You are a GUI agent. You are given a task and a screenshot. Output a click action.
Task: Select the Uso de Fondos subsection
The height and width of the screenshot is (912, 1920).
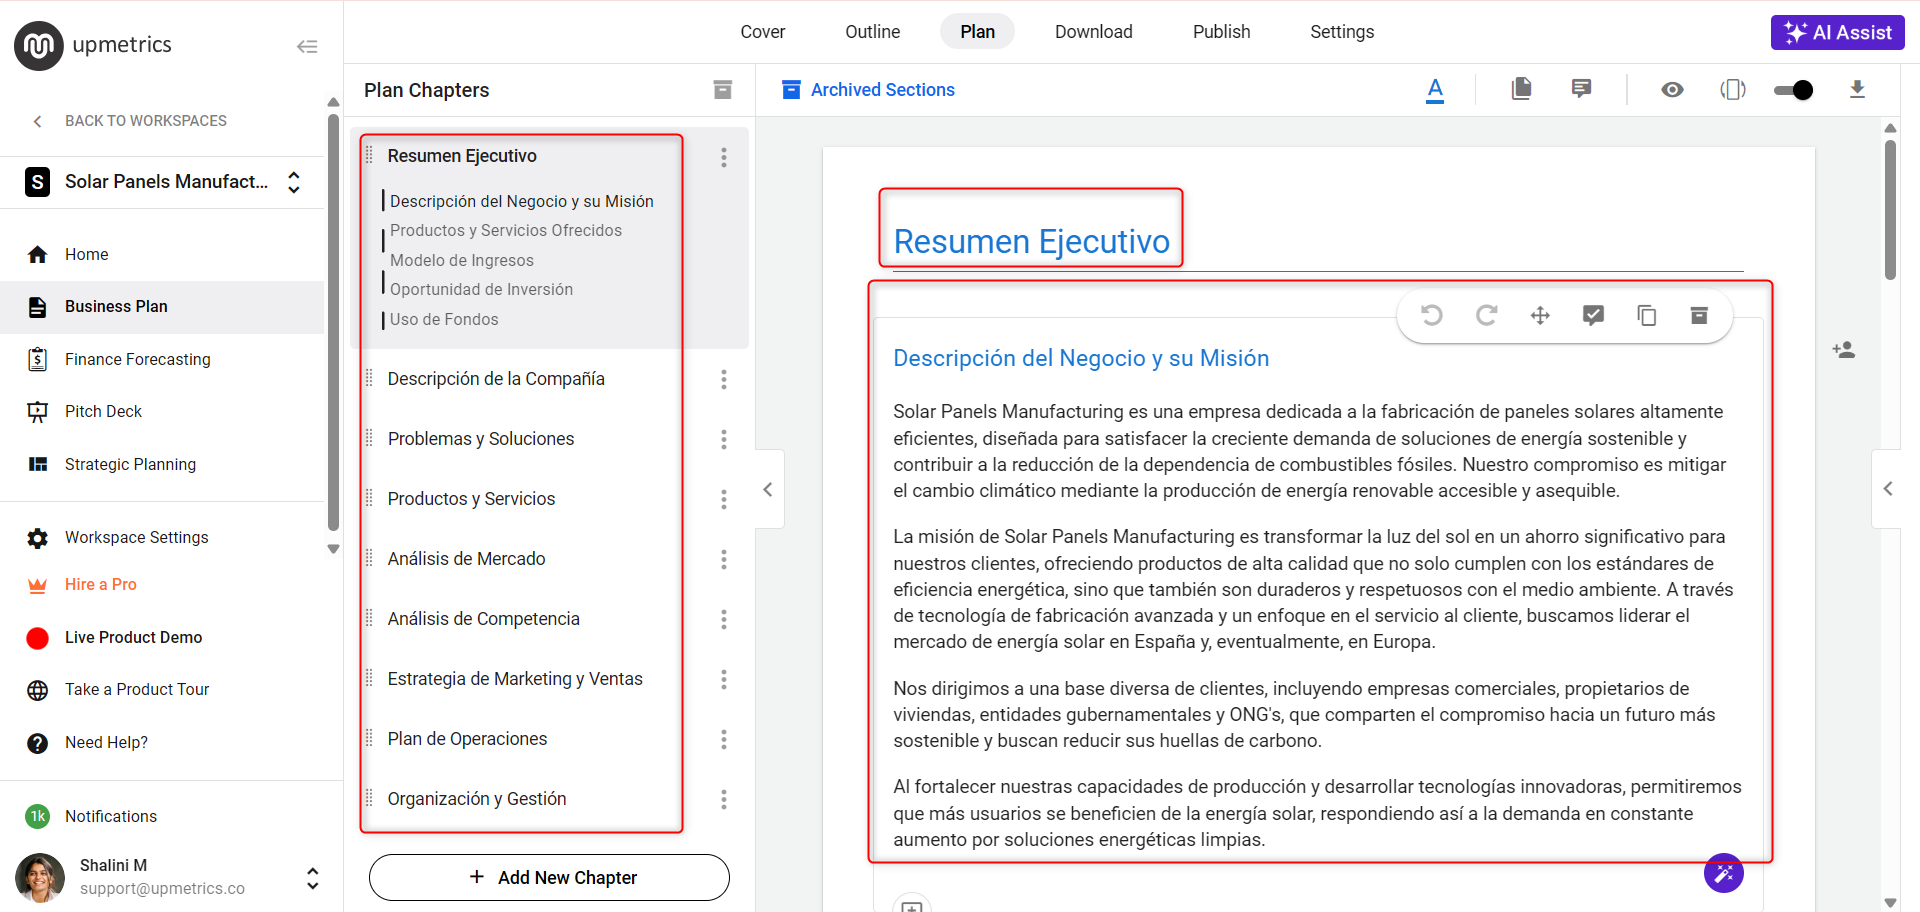click(x=444, y=320)
